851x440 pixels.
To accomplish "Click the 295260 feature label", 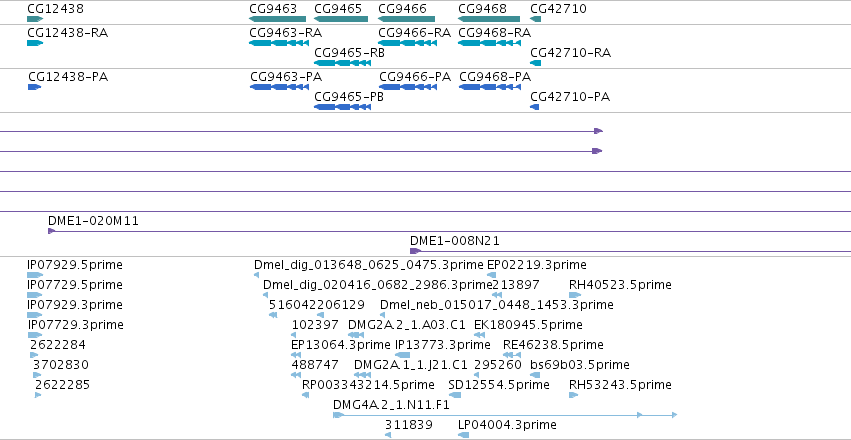I will (498, 365).
